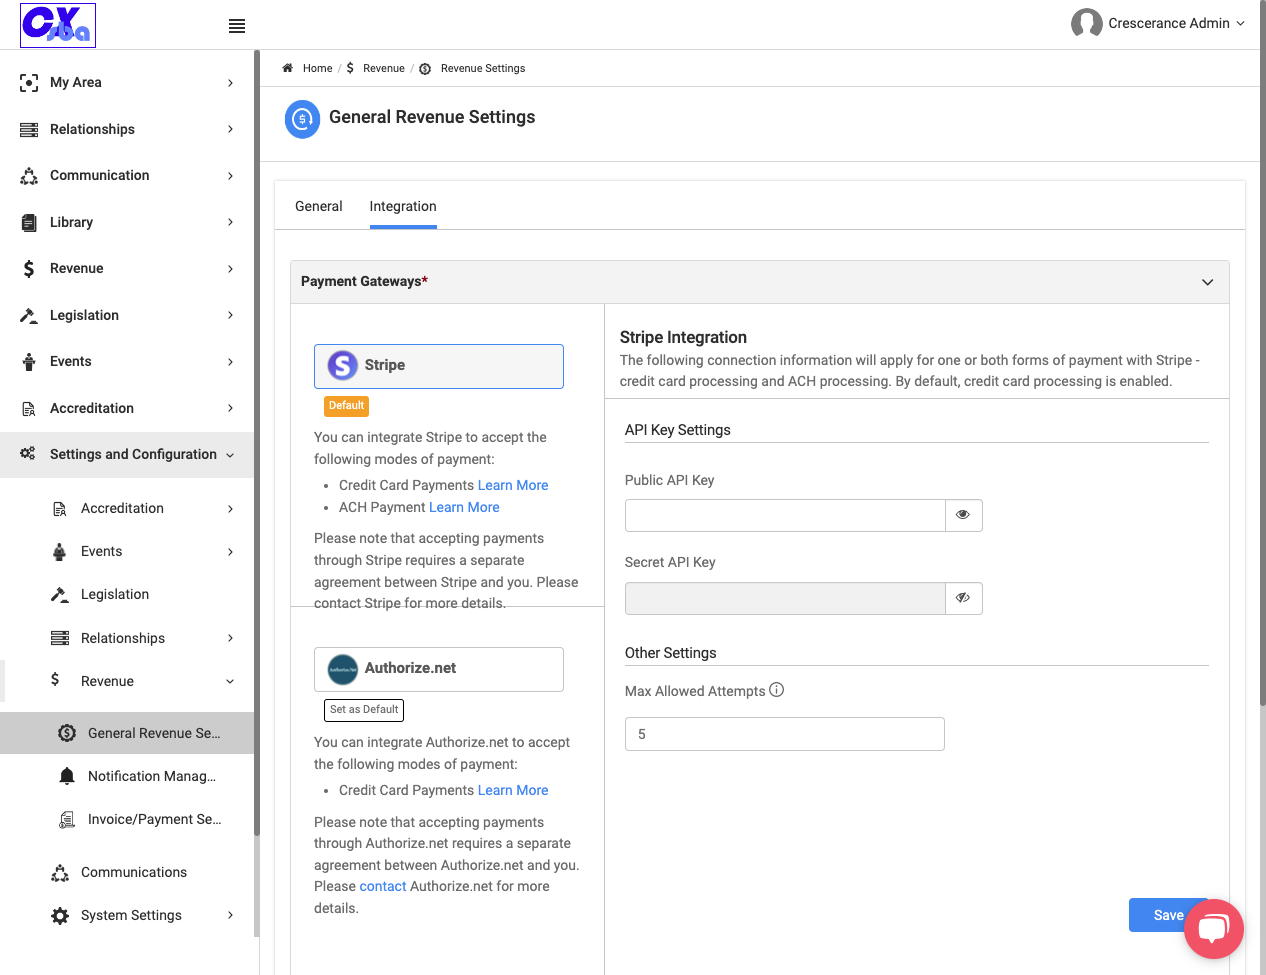Click the Public API Key input field

click(x=785, y=515)
